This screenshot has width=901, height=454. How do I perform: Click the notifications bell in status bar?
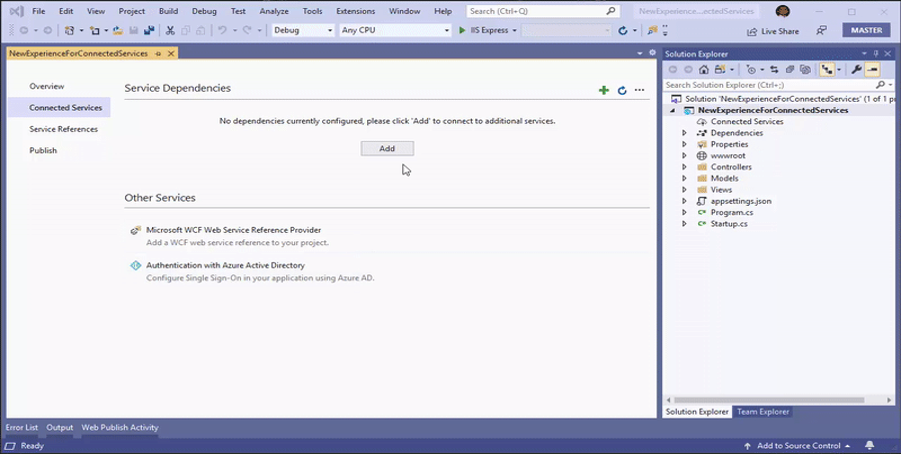click(x=869, y=446)
